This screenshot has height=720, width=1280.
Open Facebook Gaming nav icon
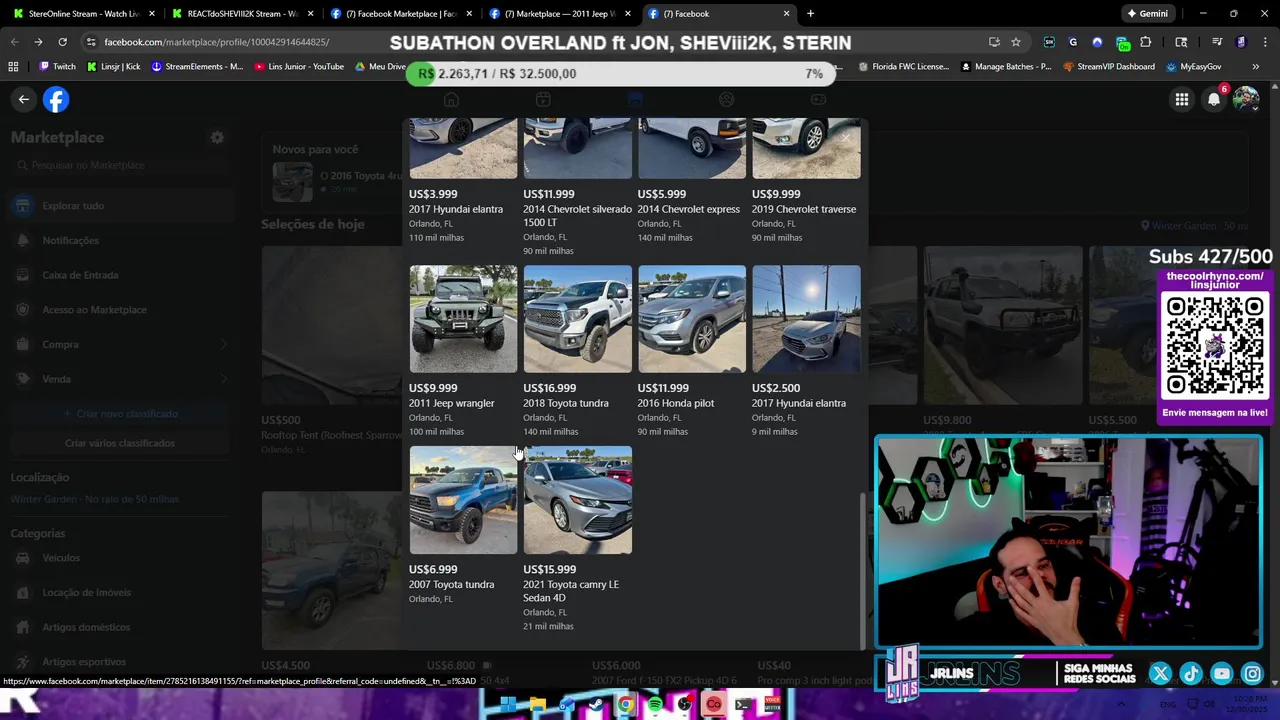click(x=818, y=99)
